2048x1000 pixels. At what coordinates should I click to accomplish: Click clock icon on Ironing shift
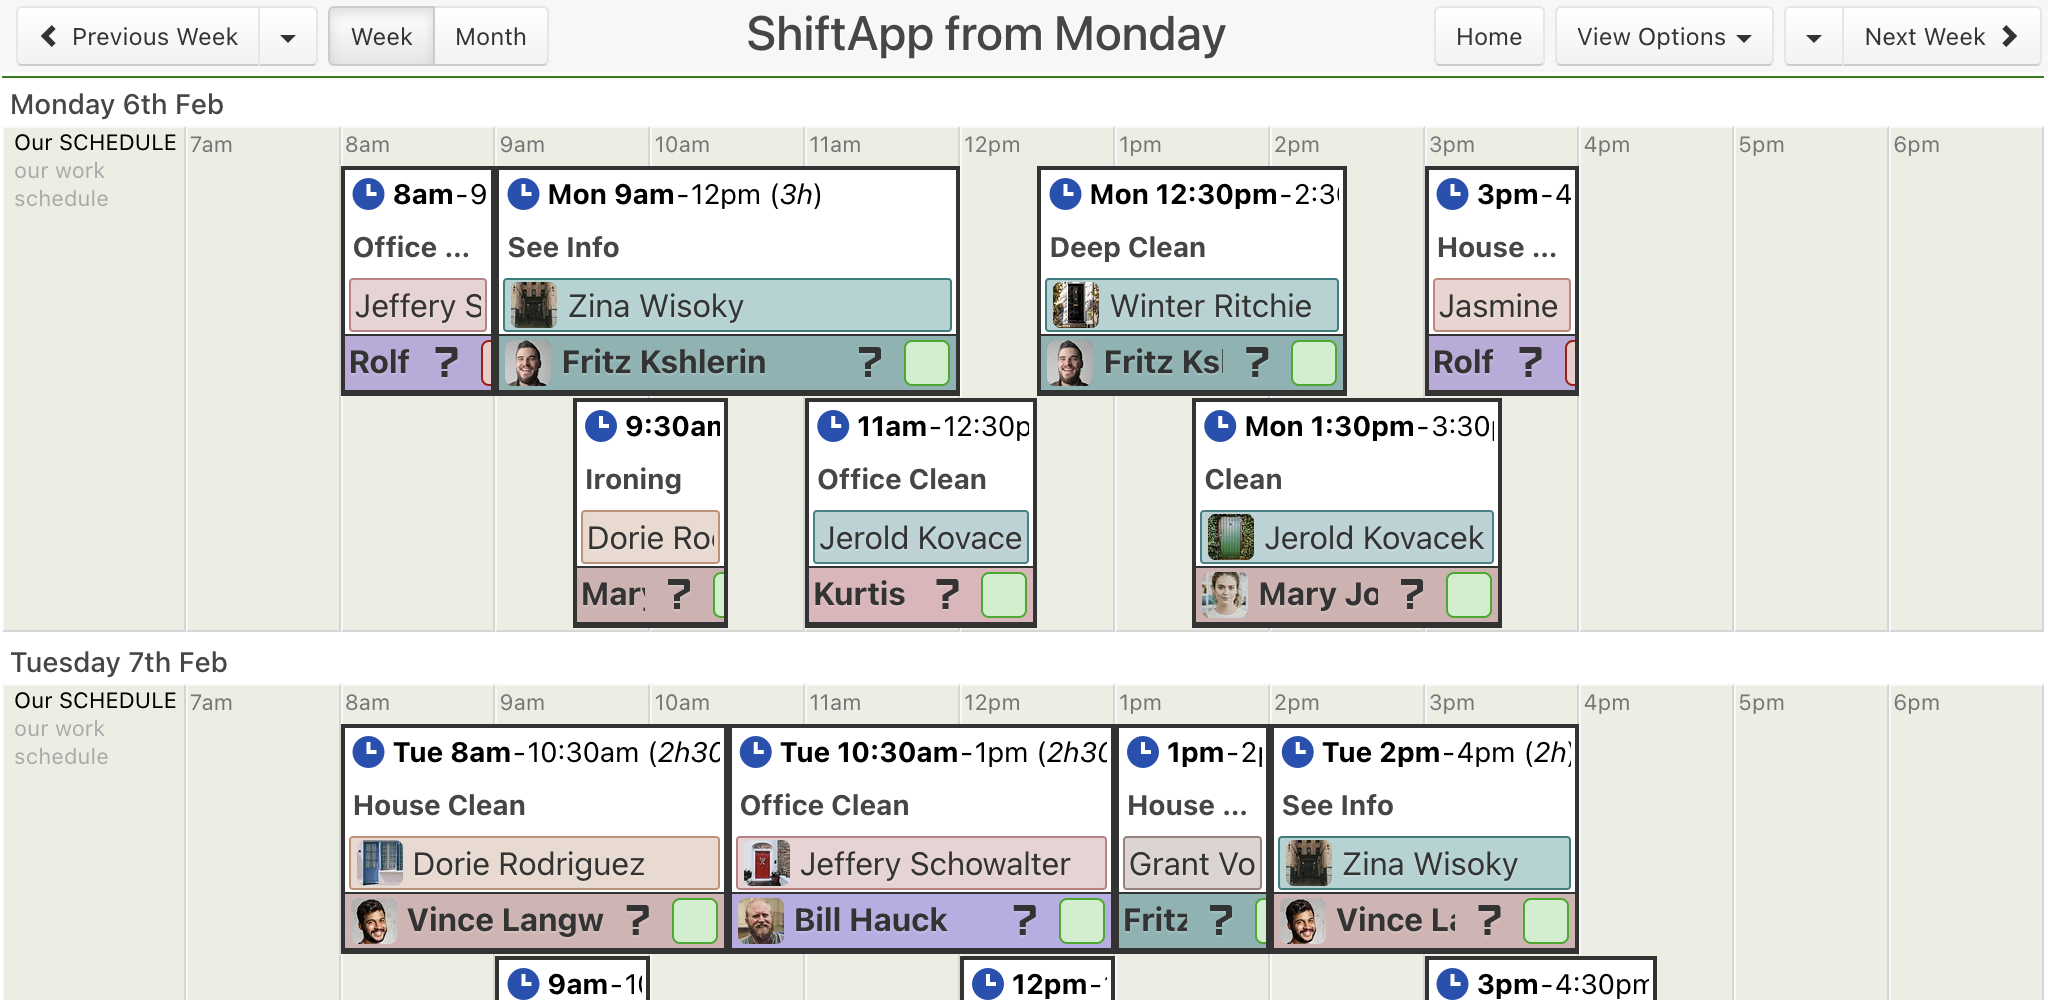[x=600, y=426]
